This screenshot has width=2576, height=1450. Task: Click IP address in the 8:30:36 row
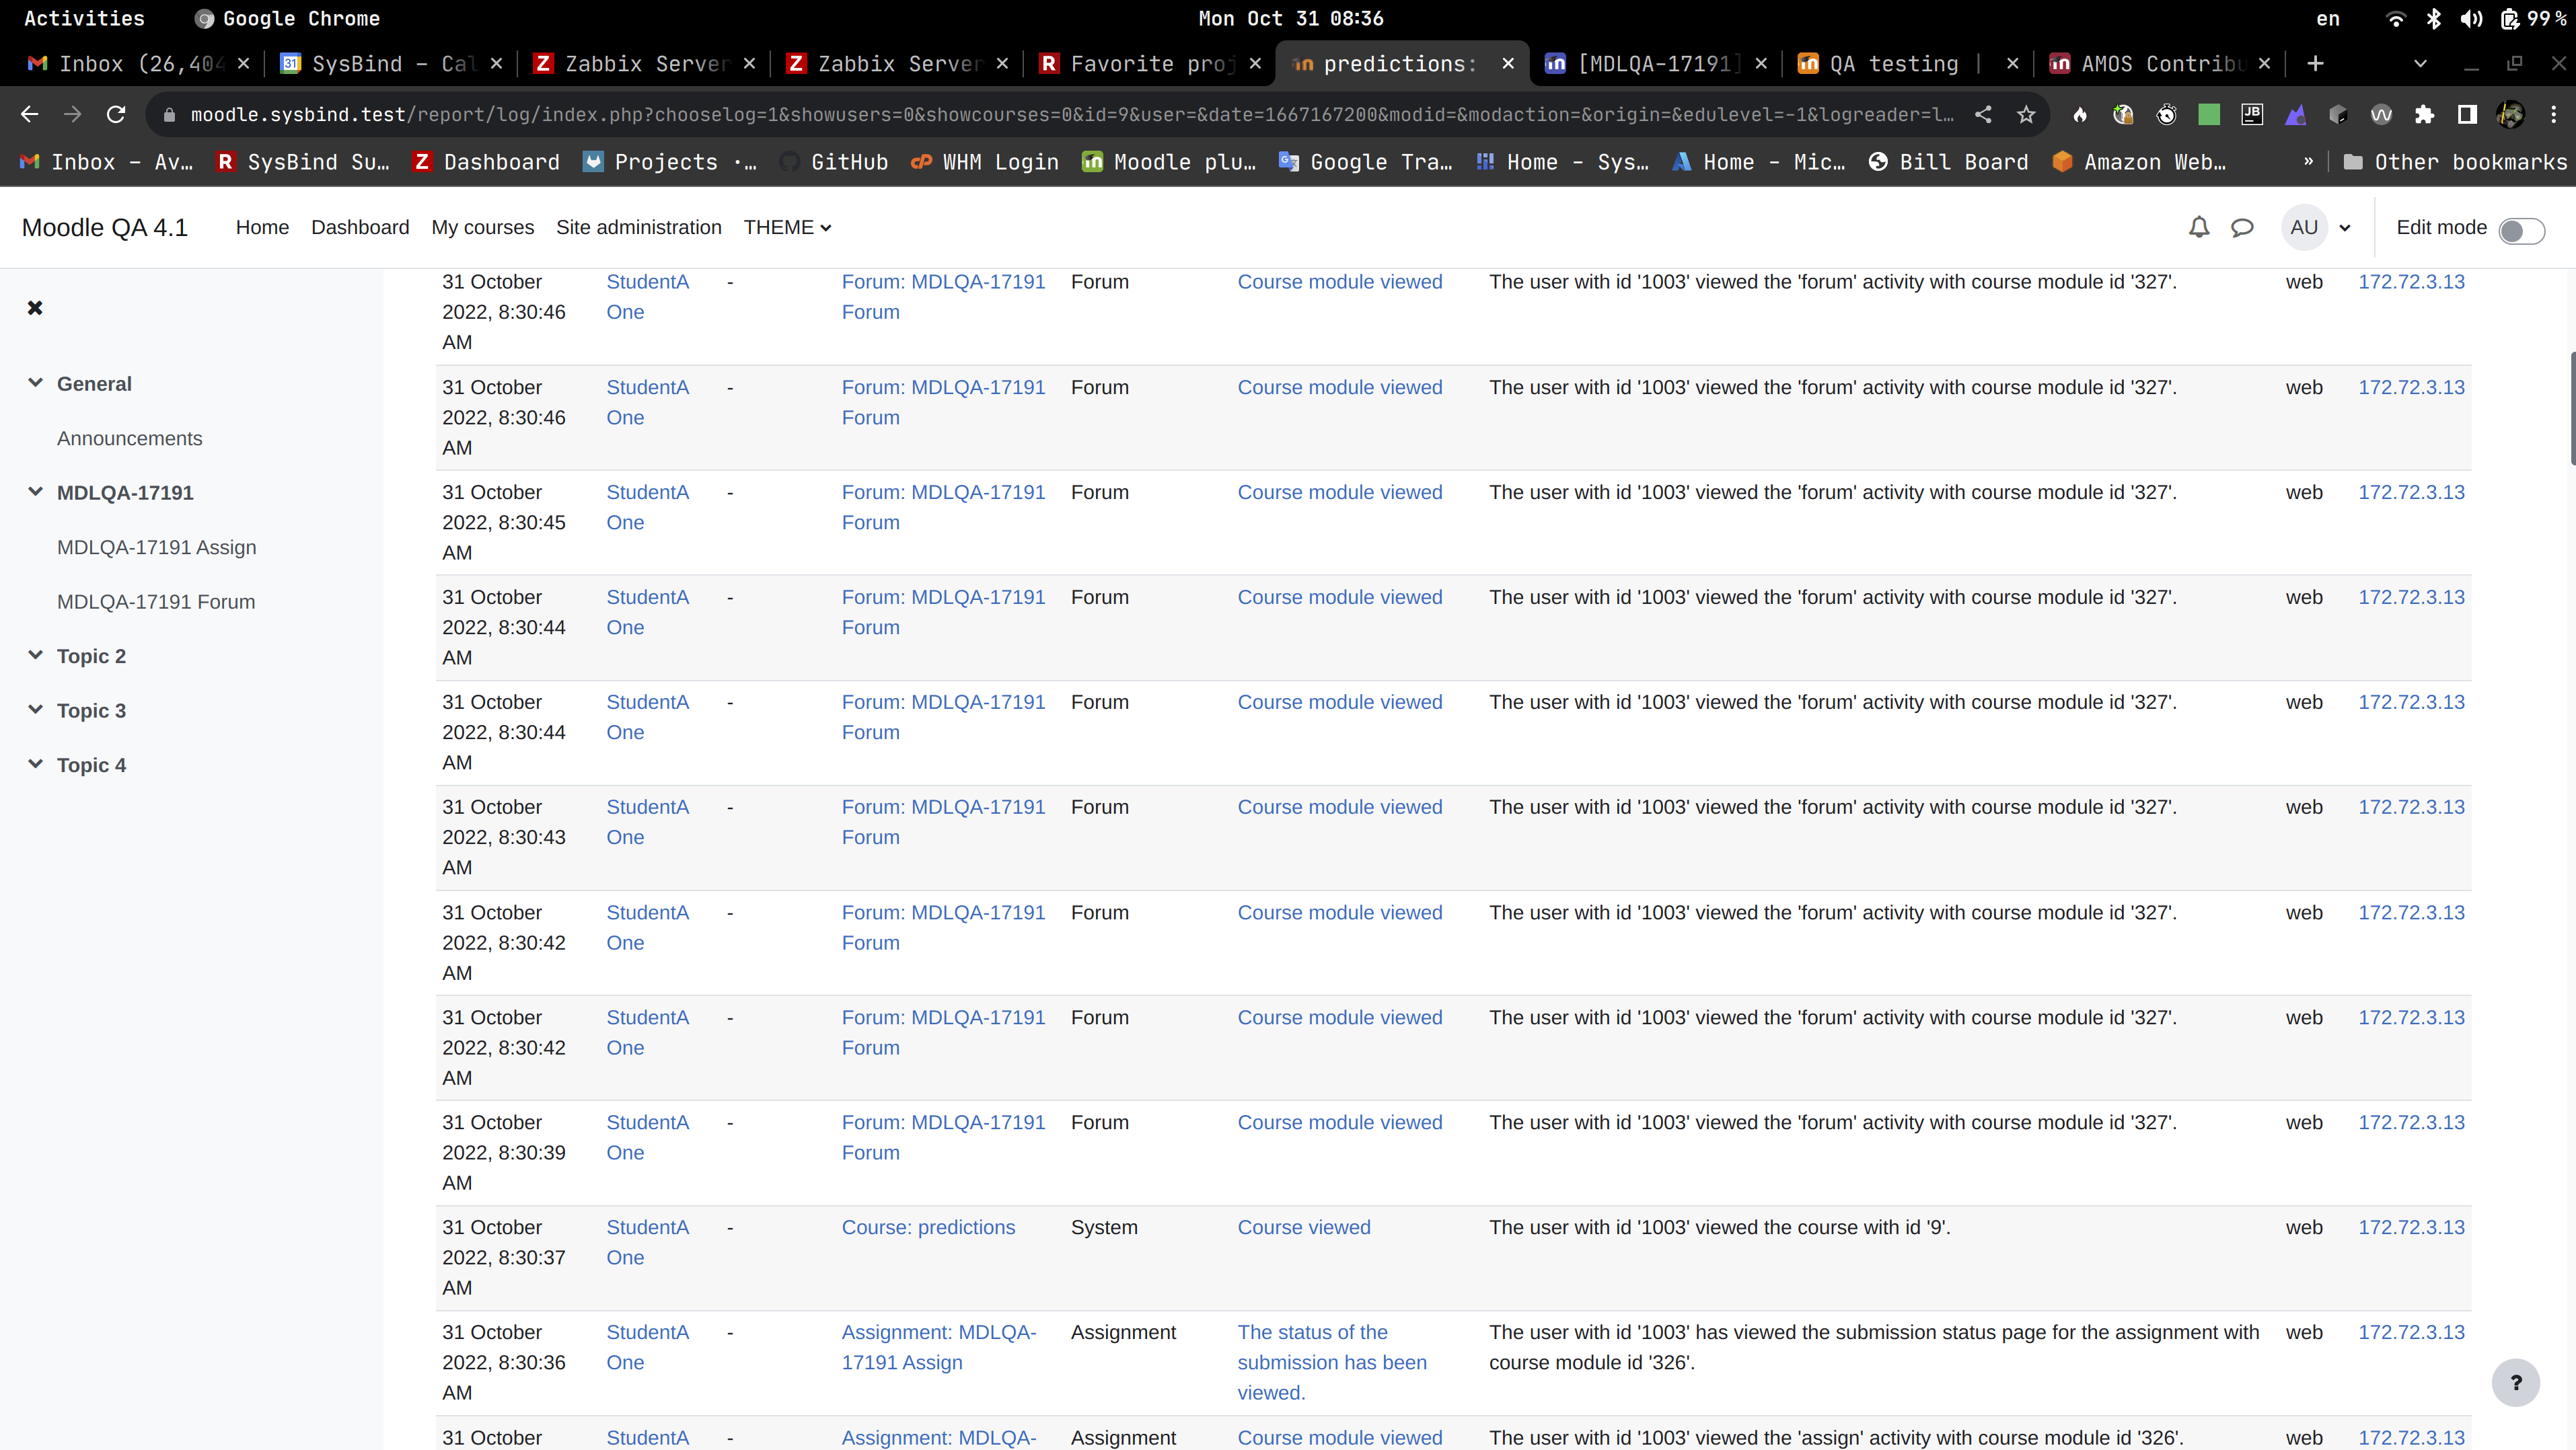2411,1332
